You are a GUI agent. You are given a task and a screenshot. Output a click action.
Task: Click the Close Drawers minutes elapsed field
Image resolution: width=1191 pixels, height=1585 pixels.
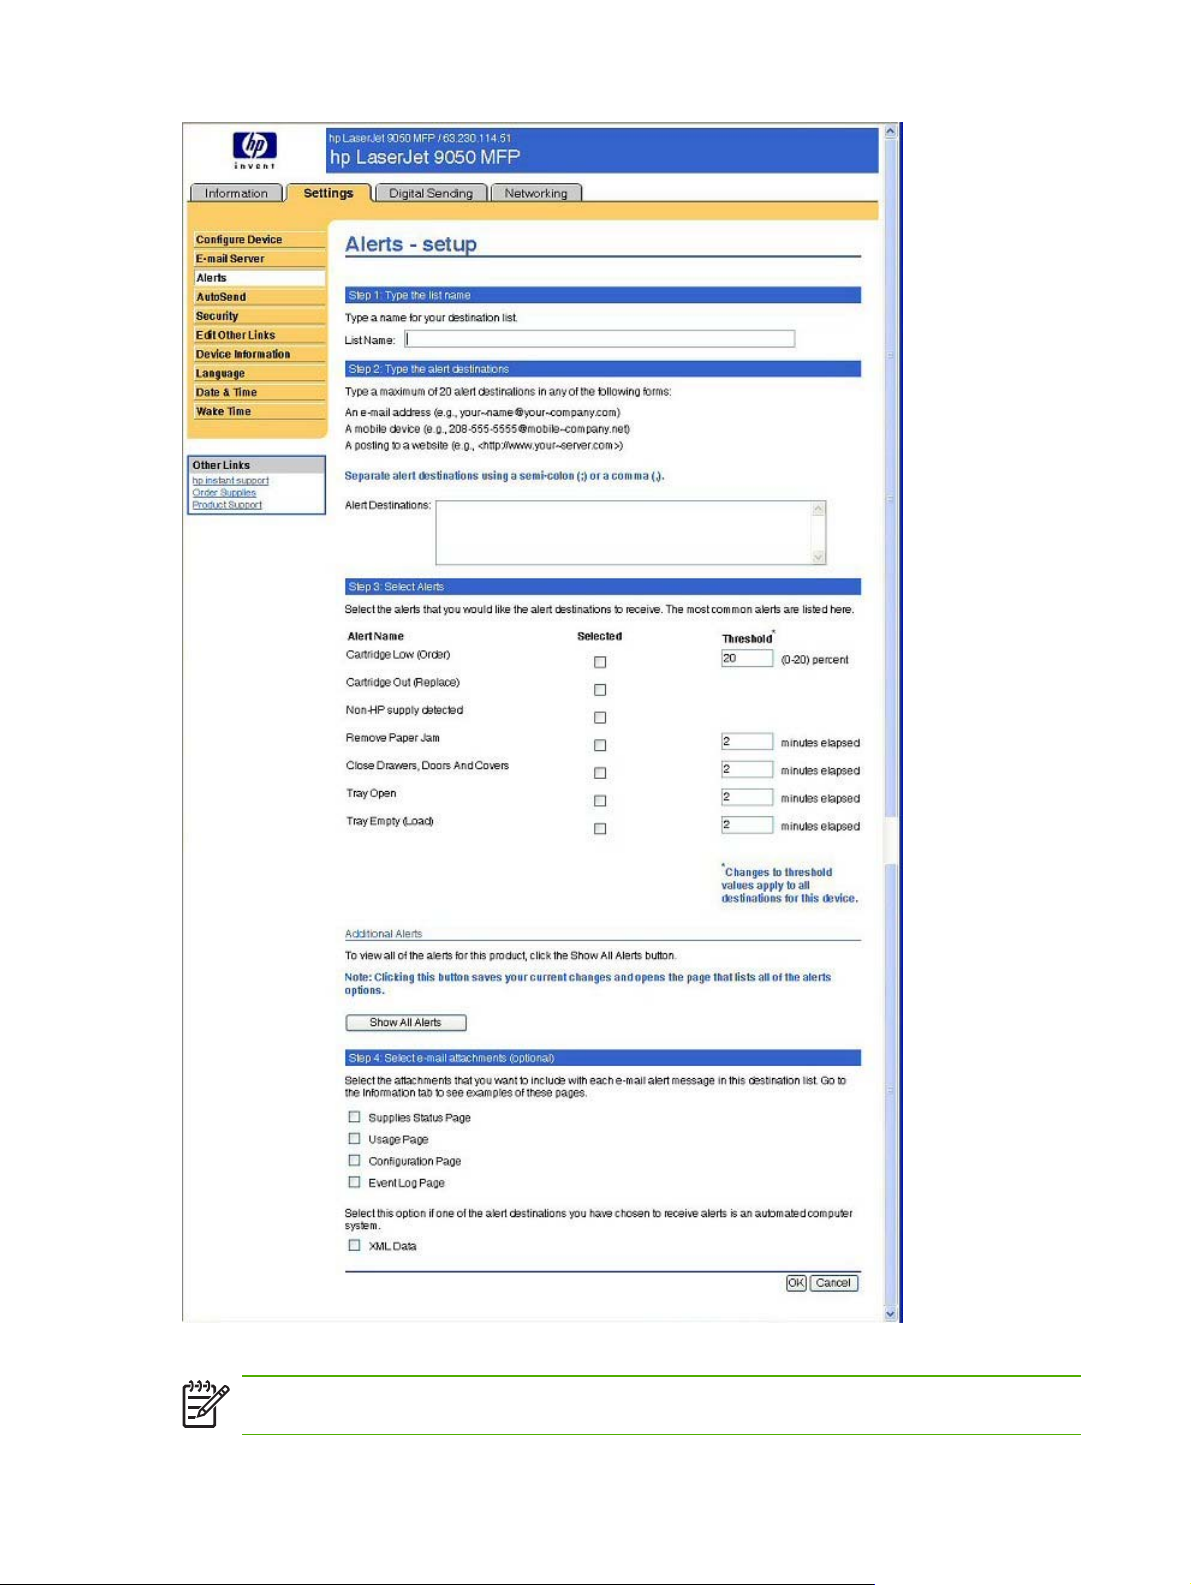pyautogui.click(x=747, y=769)
